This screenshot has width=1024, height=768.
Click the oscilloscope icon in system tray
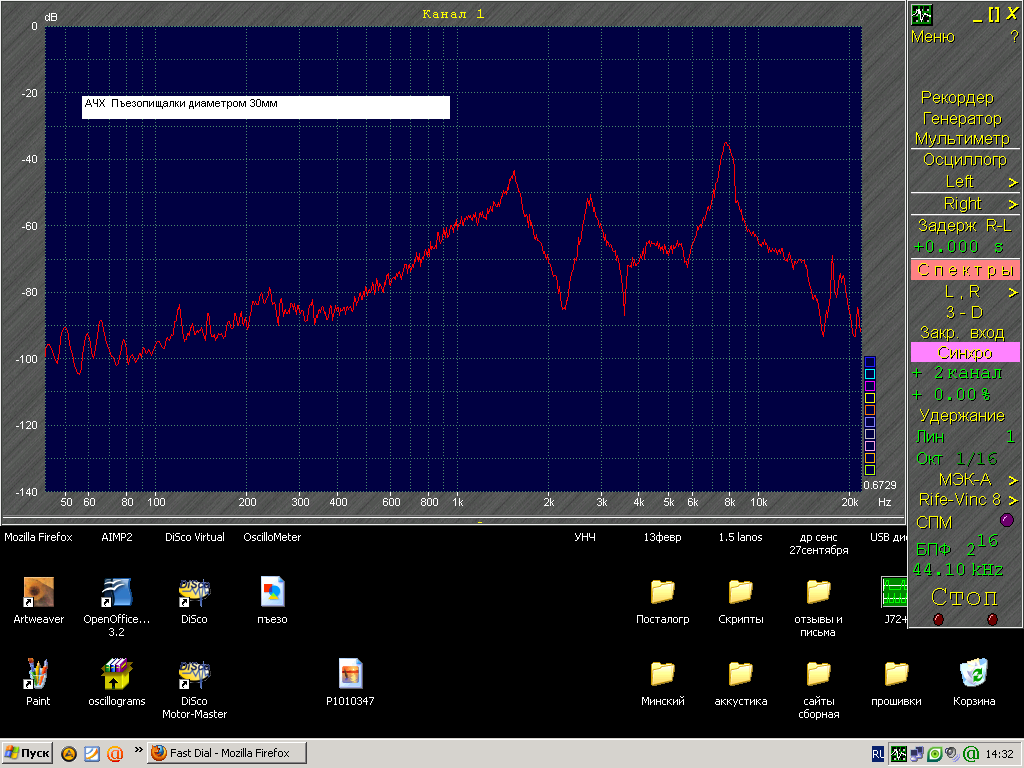(x=899, y=754)
